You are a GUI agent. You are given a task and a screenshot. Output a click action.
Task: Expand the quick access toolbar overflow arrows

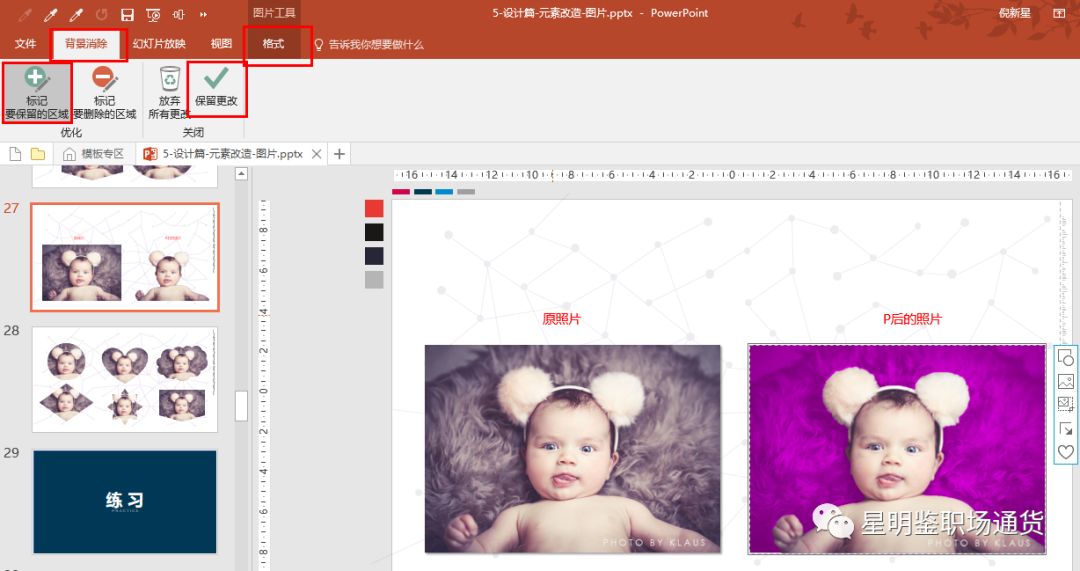pos(204,14)
